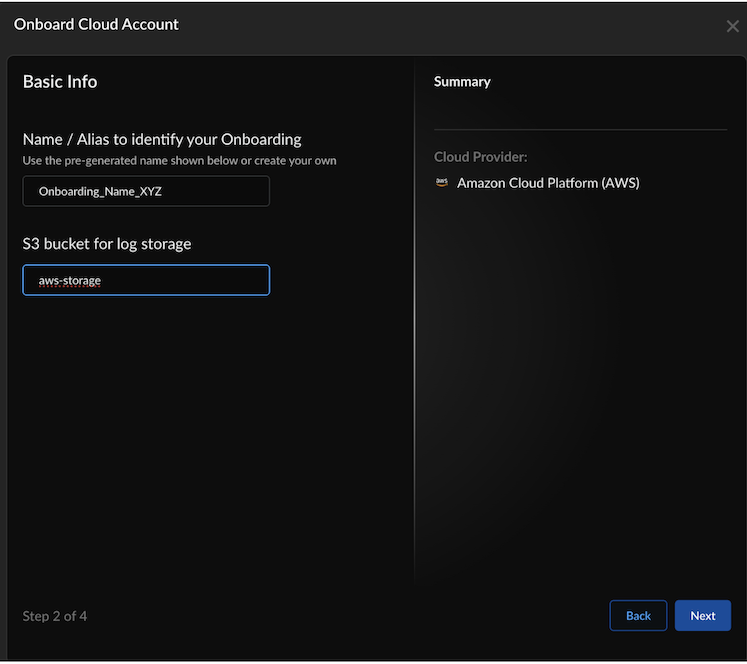Click the AWS logo icon

pos(442,183)
